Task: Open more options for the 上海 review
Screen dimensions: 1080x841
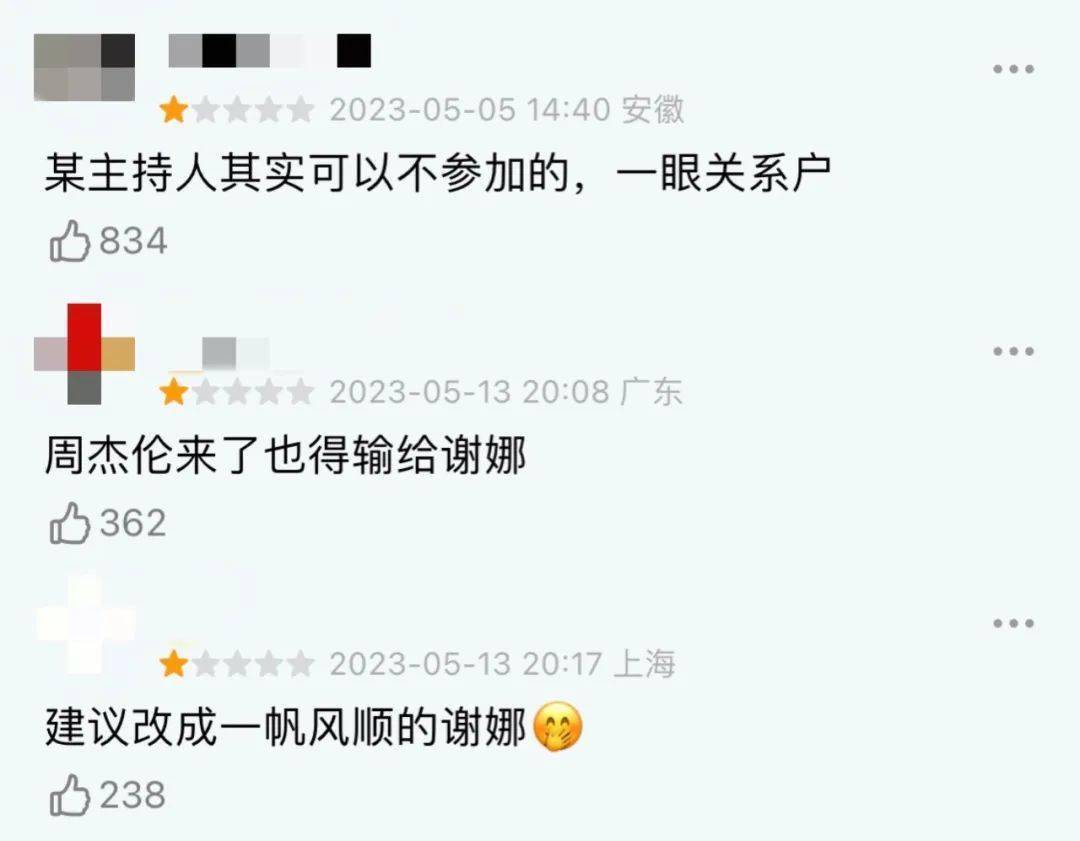Action: [1013, 623]
